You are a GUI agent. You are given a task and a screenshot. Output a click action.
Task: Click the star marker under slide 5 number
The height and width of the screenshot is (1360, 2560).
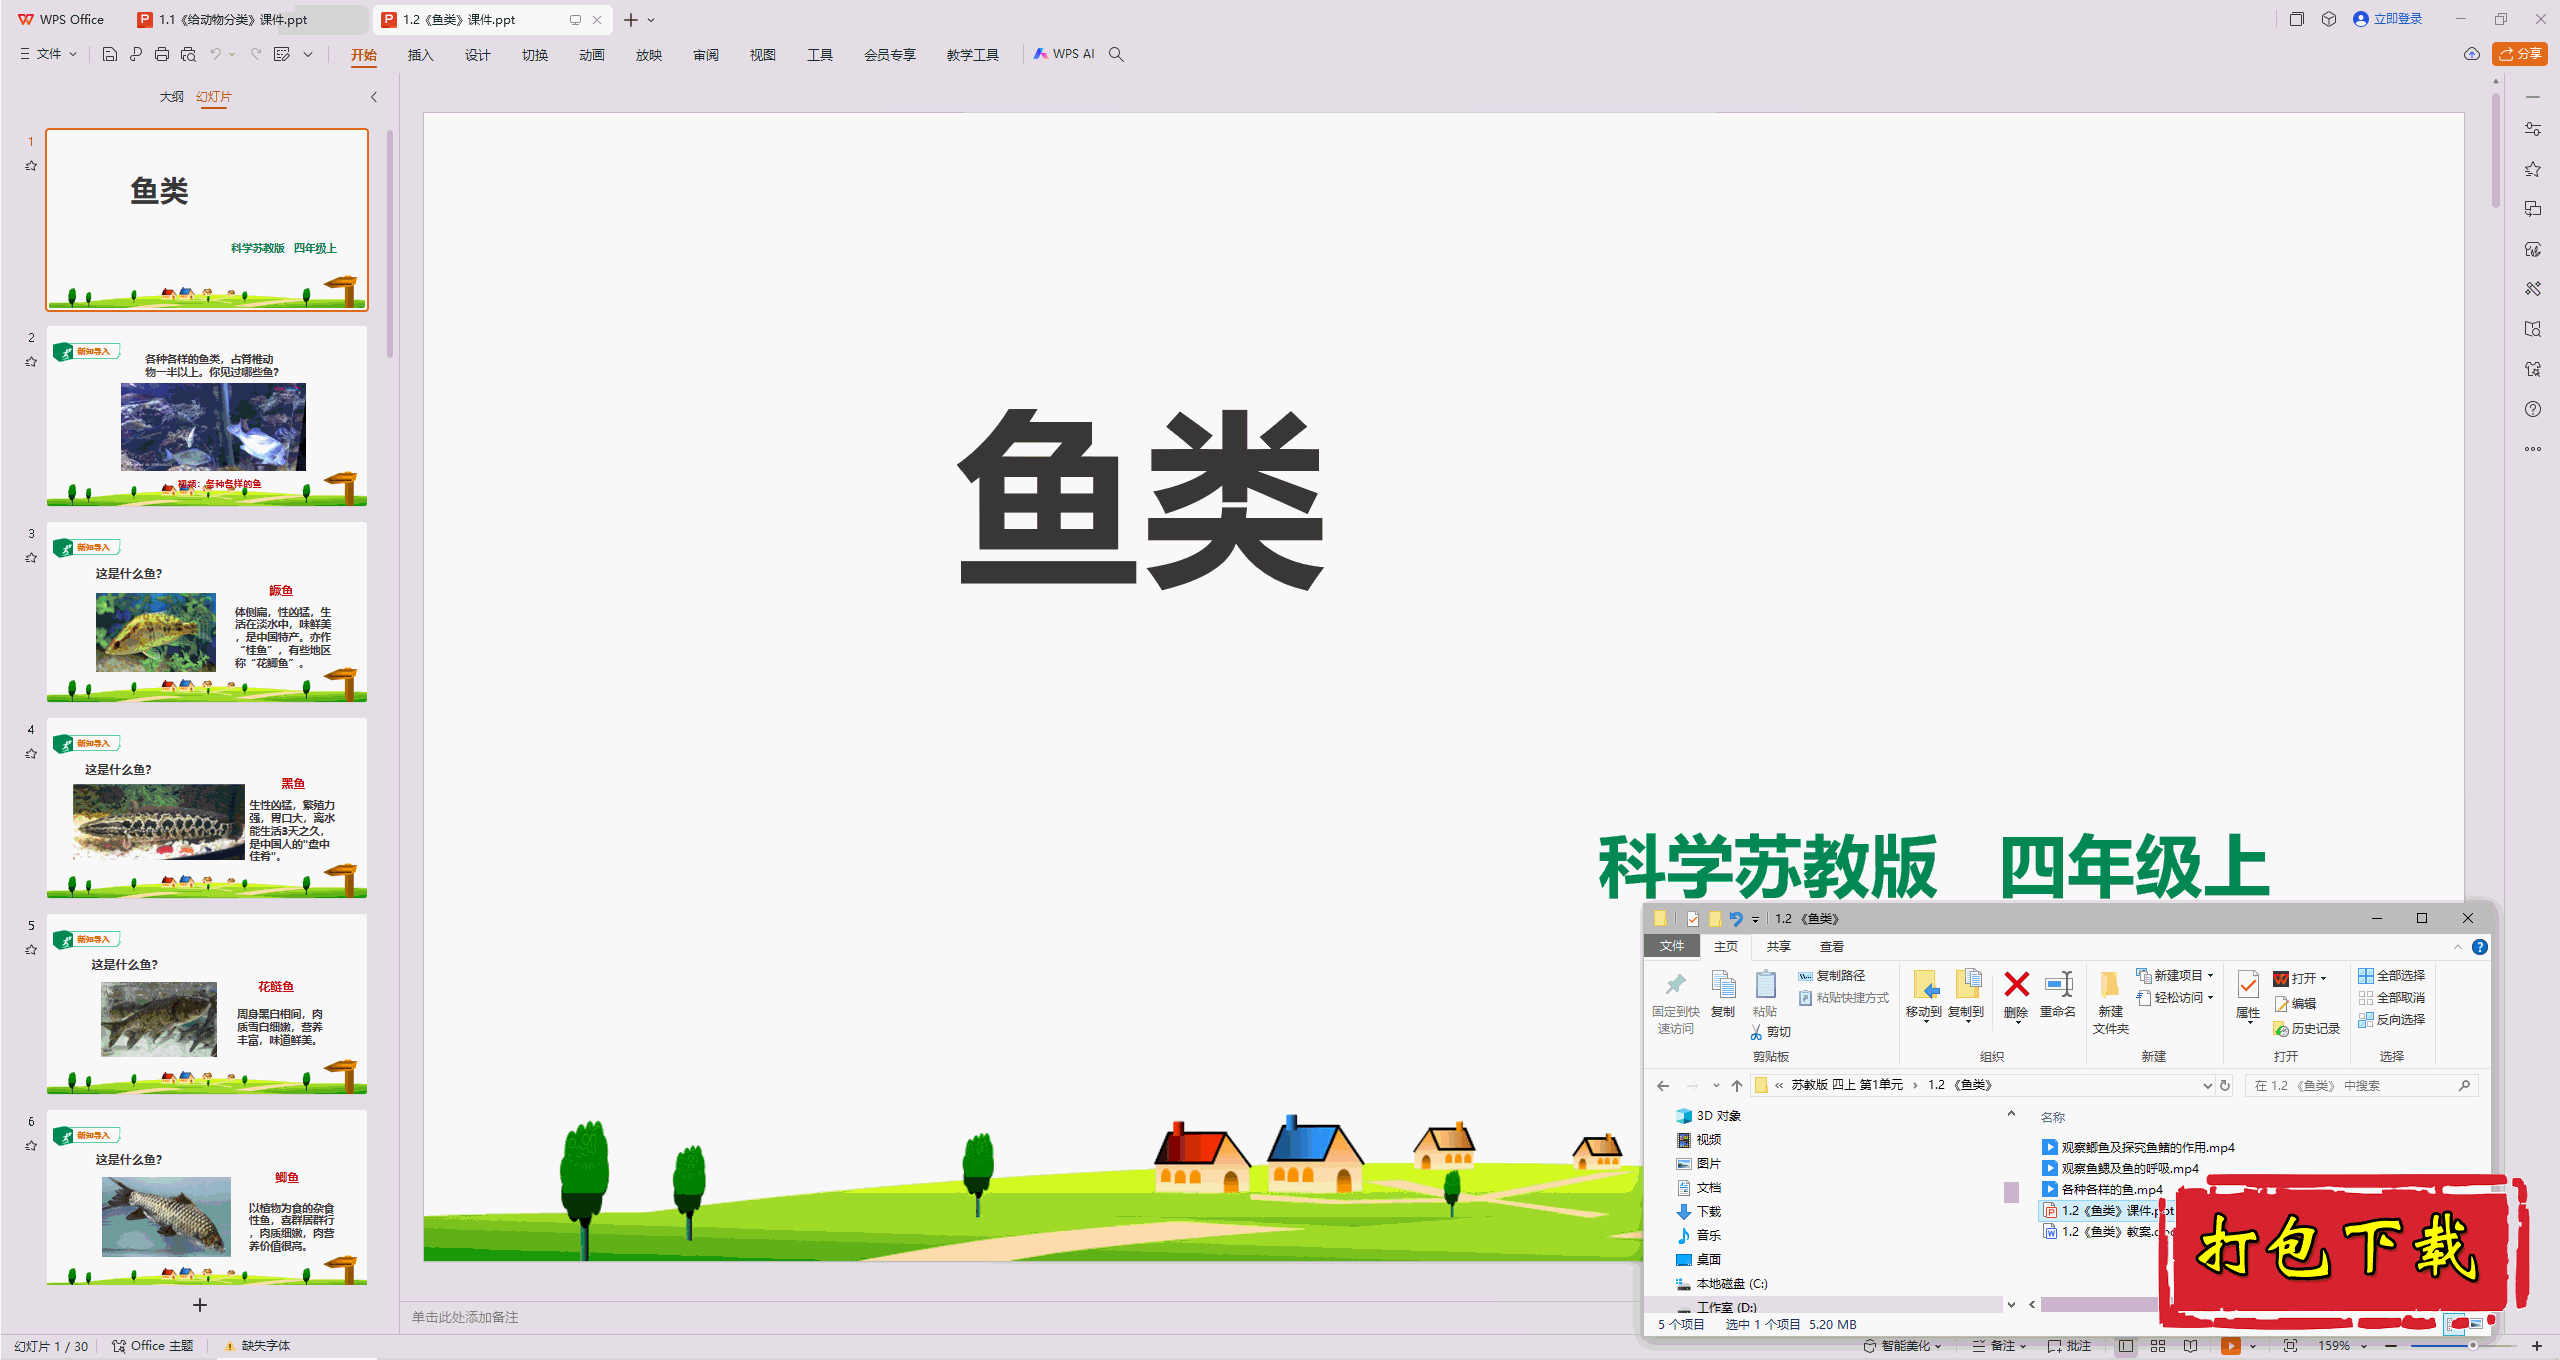tap(31, 950)
